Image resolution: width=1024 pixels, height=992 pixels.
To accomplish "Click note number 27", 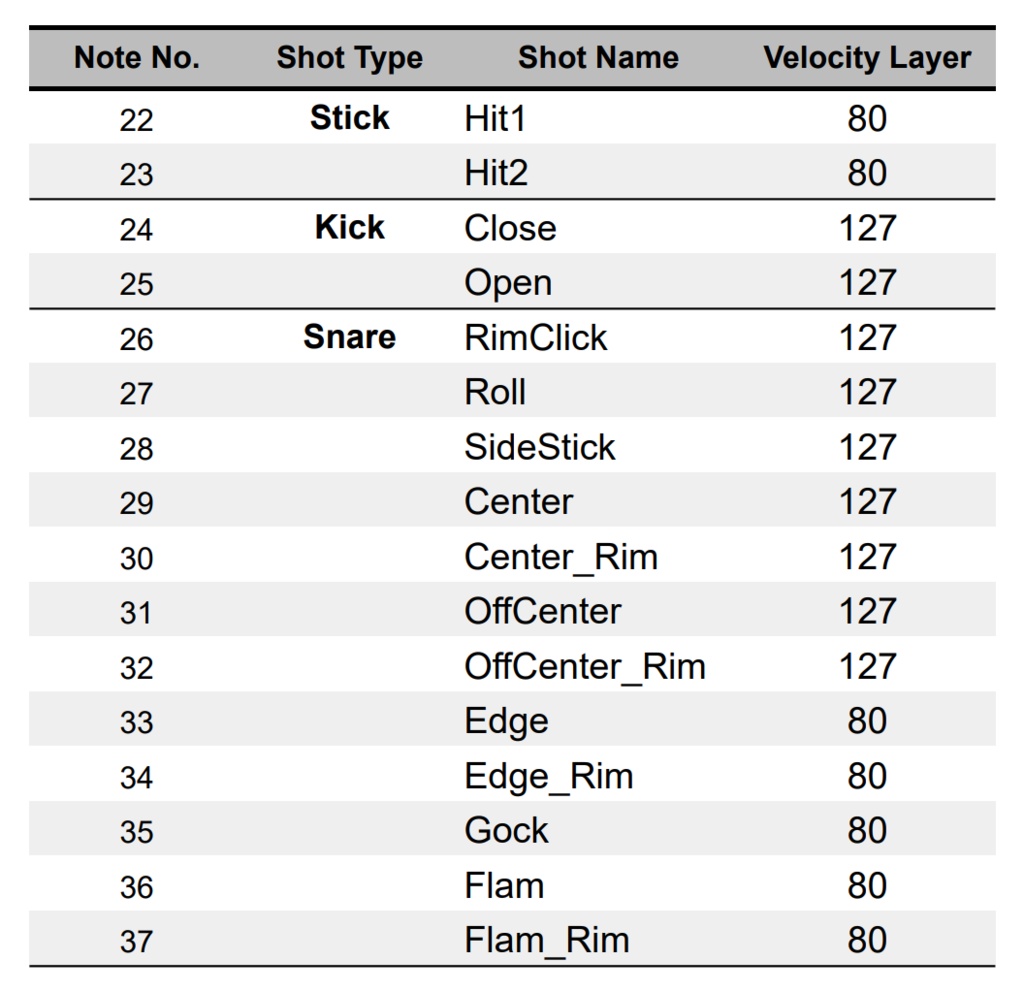I will [136, 393].
